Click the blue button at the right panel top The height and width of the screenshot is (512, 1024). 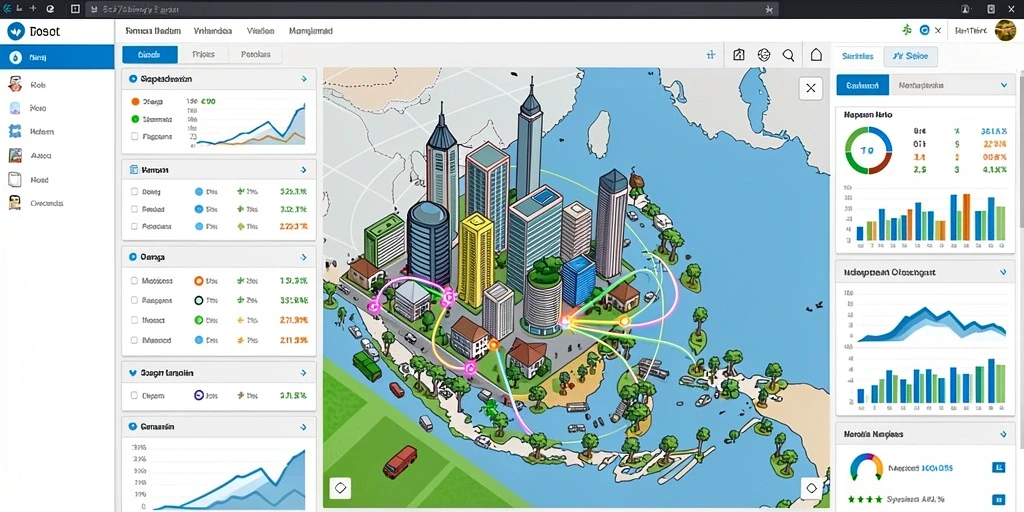(x=862, y=85)
